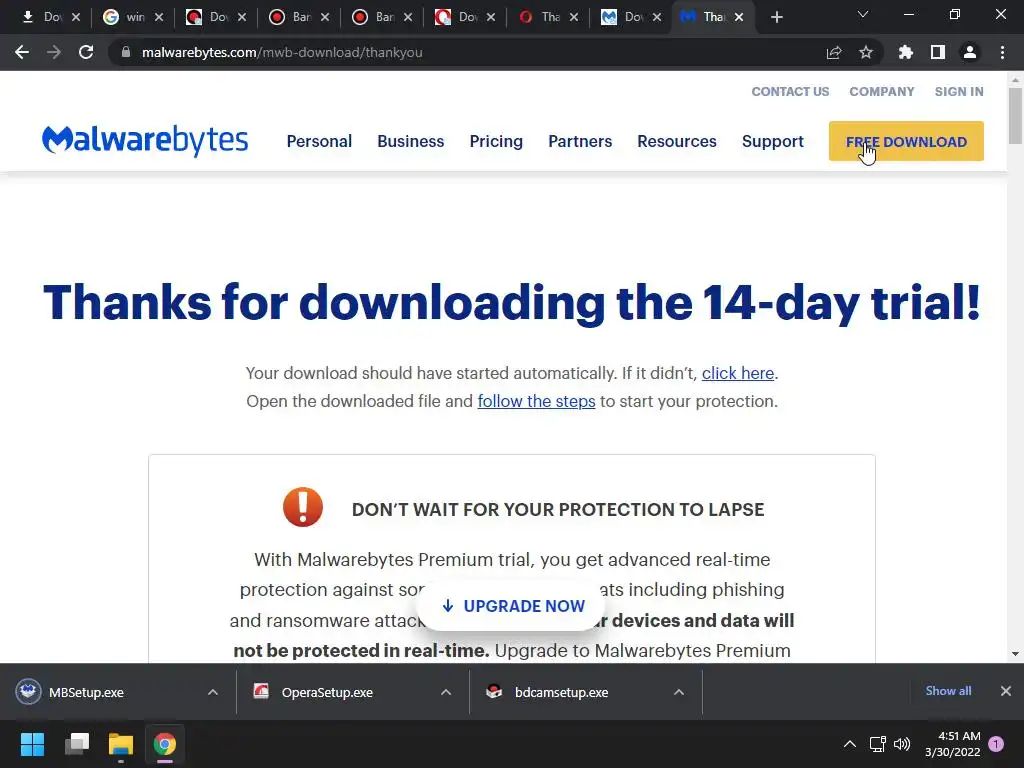Bookmark this page with the star

(x=866, y=52)
